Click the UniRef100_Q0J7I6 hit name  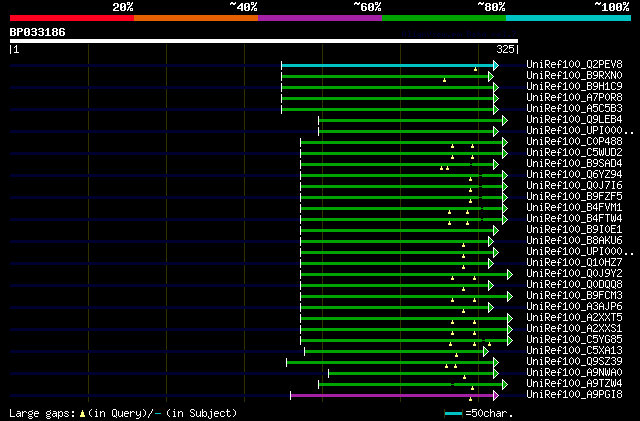574,186
